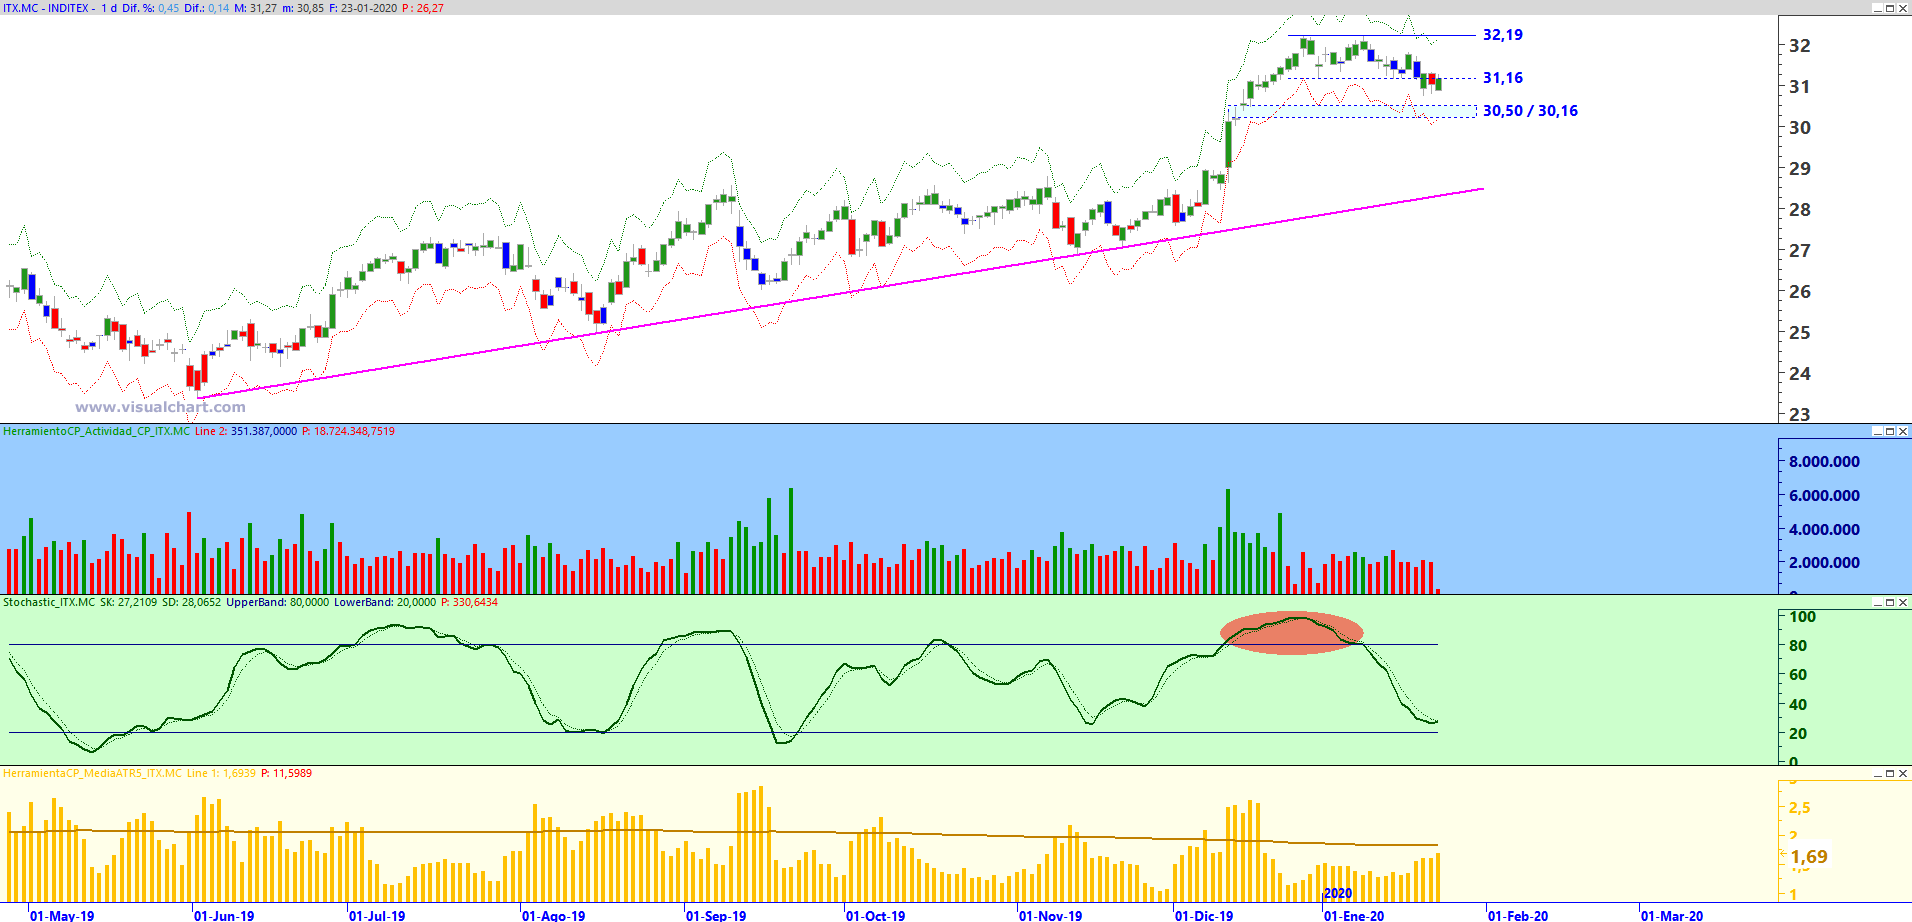The width and height of the screenshot is (1912, 922).
Task: Select the magenta ascending trendline
Action: pyautogui.click(x=840, y=293)
